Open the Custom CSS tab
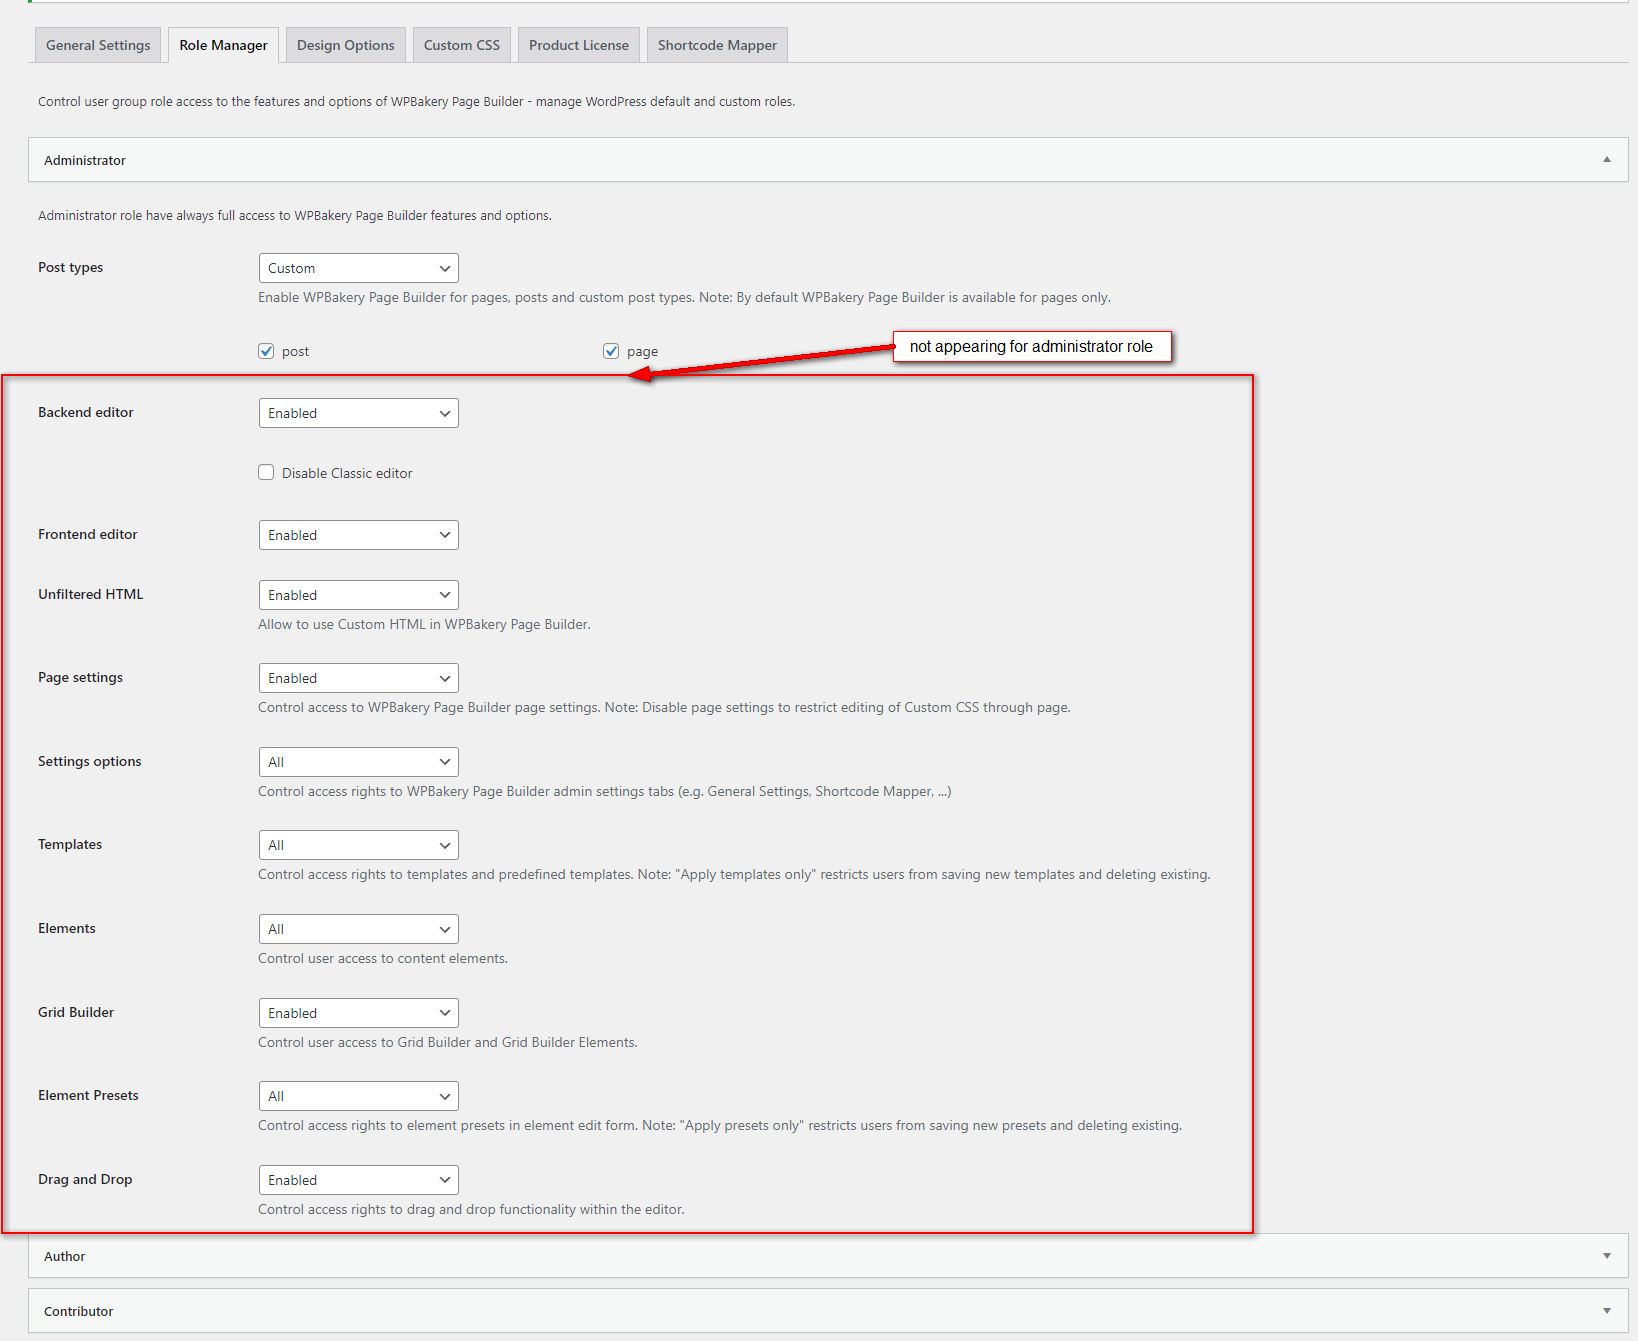The width and height of the screenshot is (1638, 1341). coord(462,45)
